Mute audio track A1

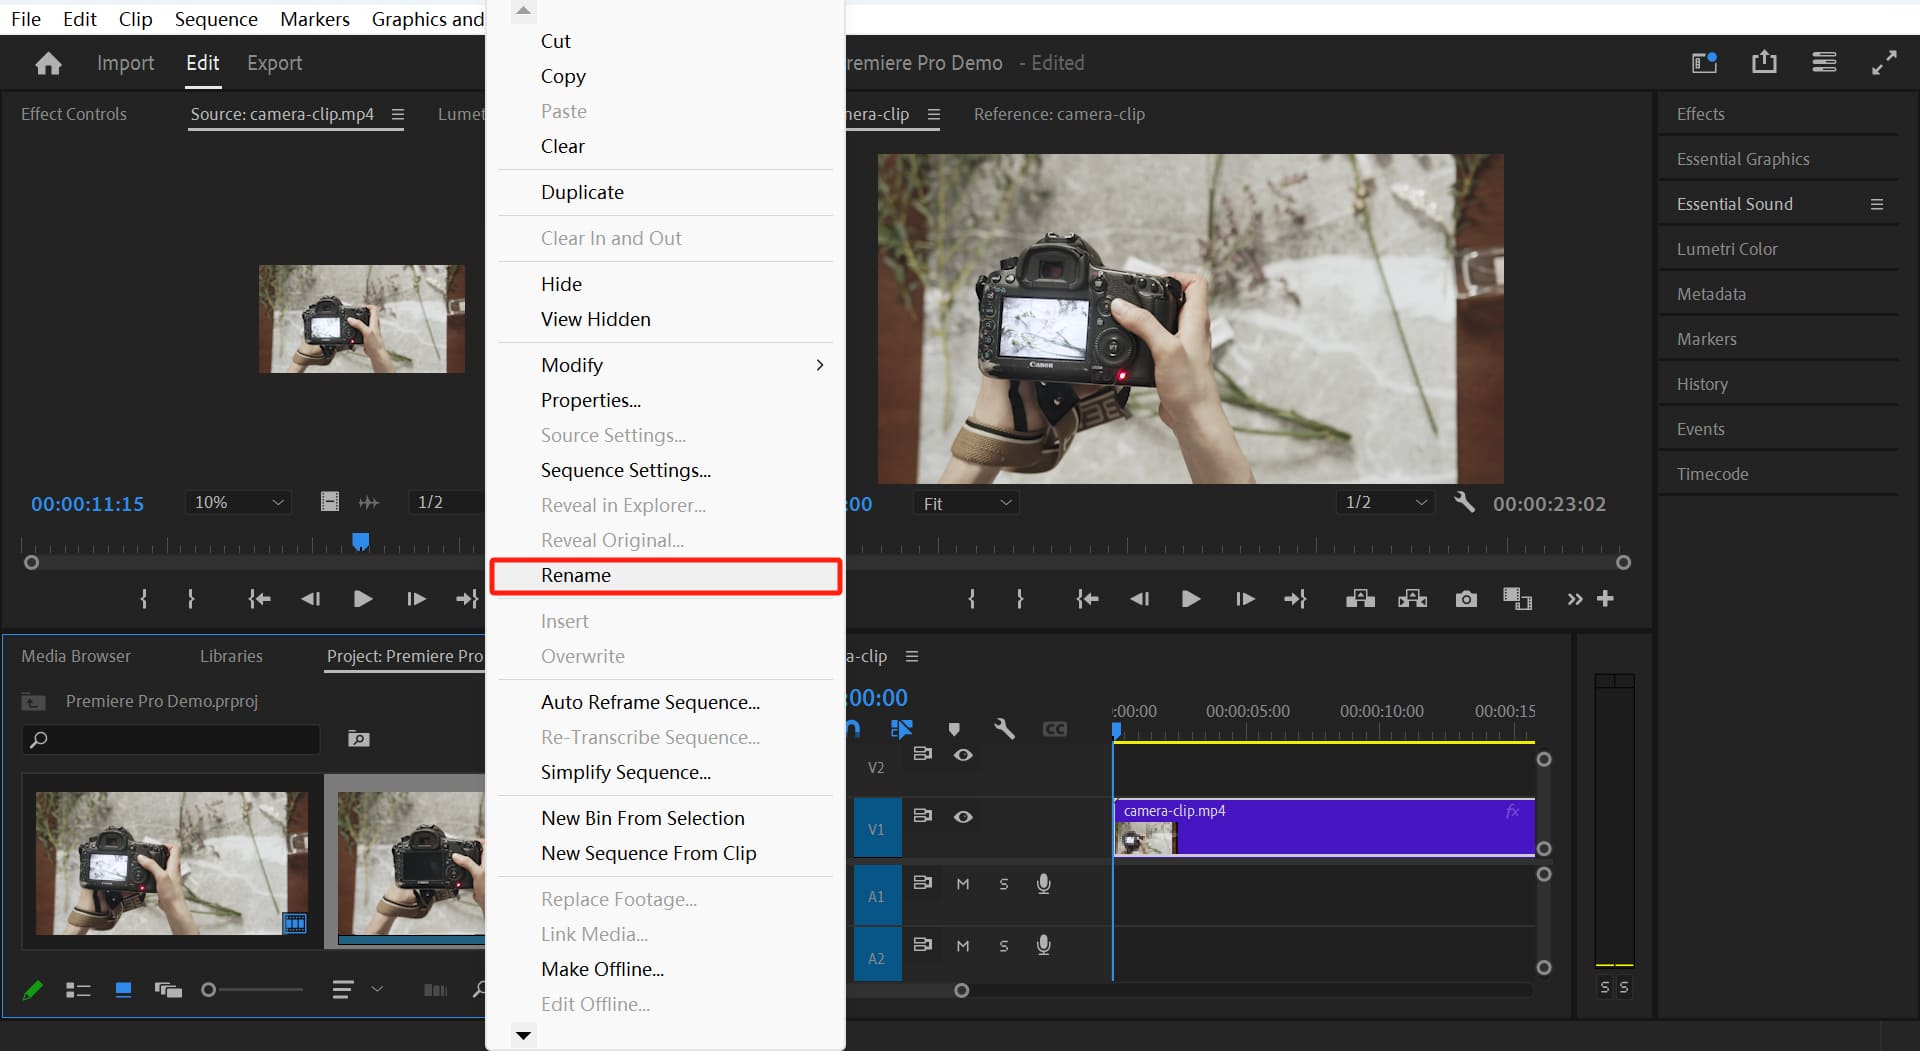point(963,883)
